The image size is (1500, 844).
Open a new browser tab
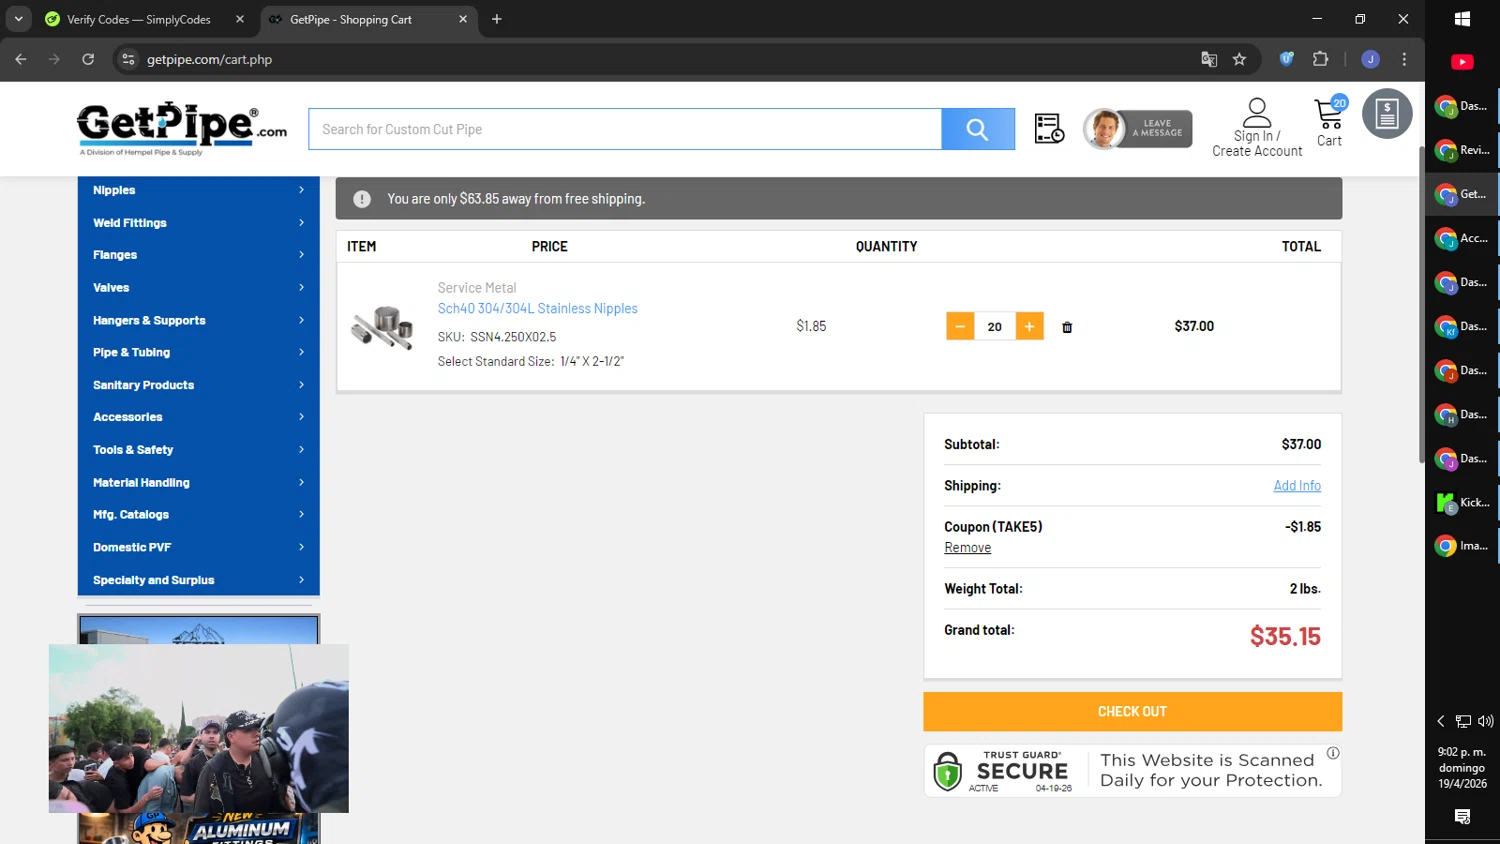click(497, 19)
